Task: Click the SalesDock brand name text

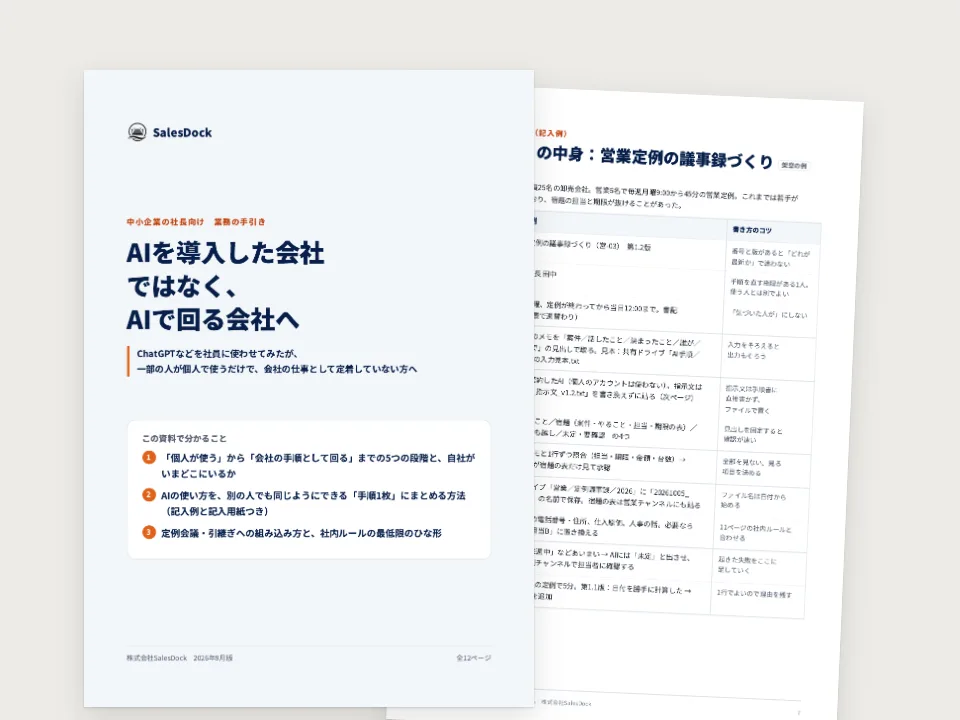Action: [182, 133]
